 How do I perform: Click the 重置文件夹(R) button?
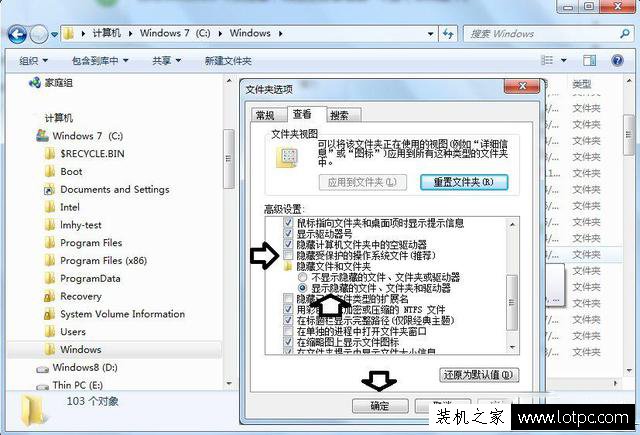(x=464, y=182)
